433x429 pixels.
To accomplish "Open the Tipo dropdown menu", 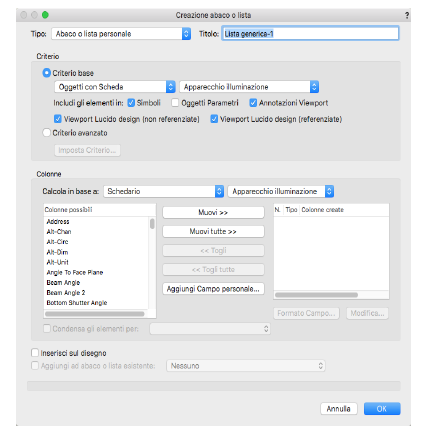I will (x=121, y=34).
